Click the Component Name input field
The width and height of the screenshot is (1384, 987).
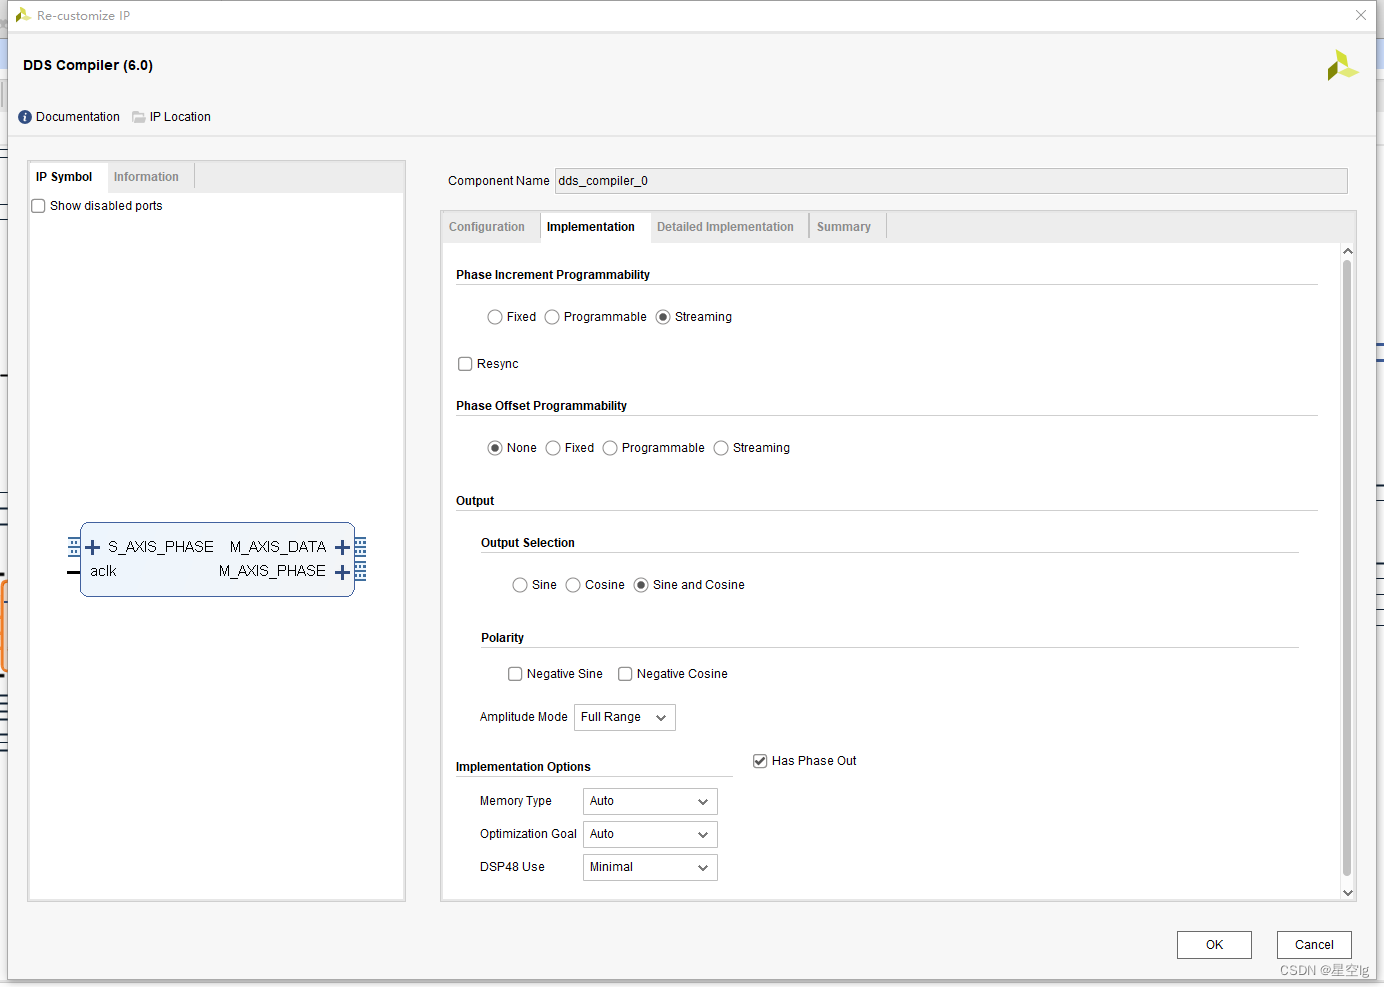[x=951, y=181]
